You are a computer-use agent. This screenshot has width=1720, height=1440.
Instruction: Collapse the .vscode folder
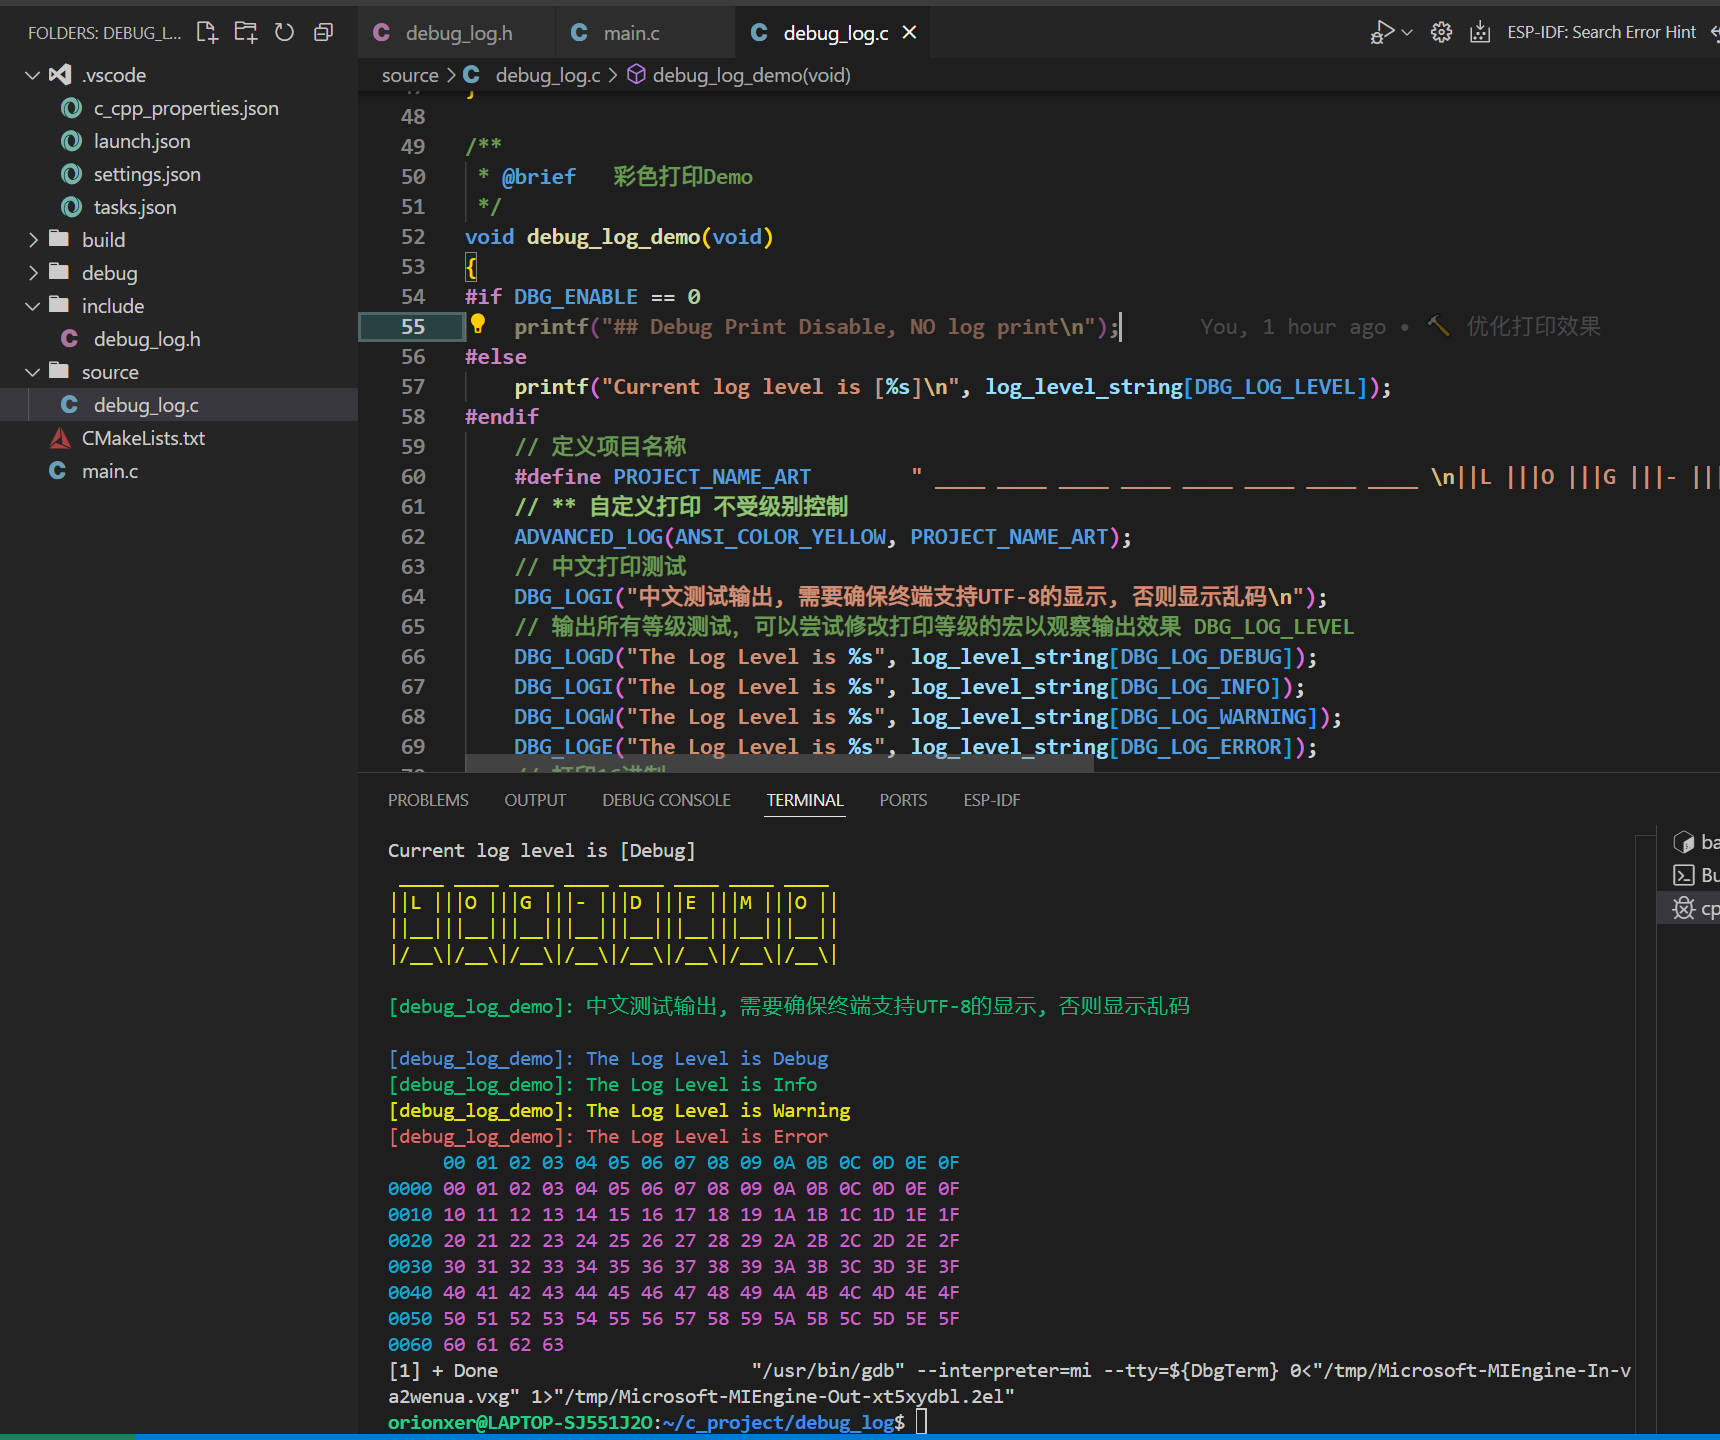tap(179, 75)
